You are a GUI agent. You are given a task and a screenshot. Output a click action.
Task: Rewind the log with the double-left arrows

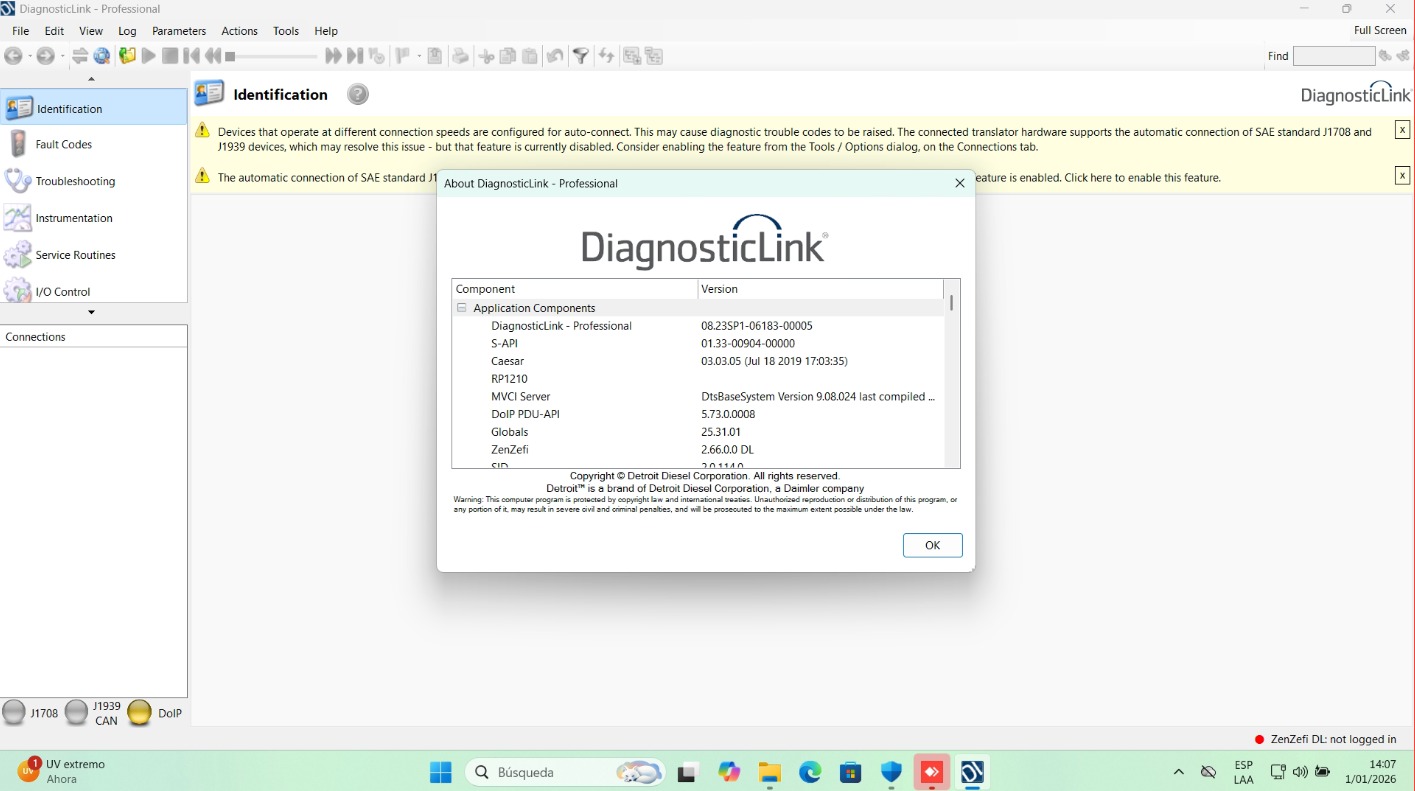pyautogui.click(x=212, y=56)
